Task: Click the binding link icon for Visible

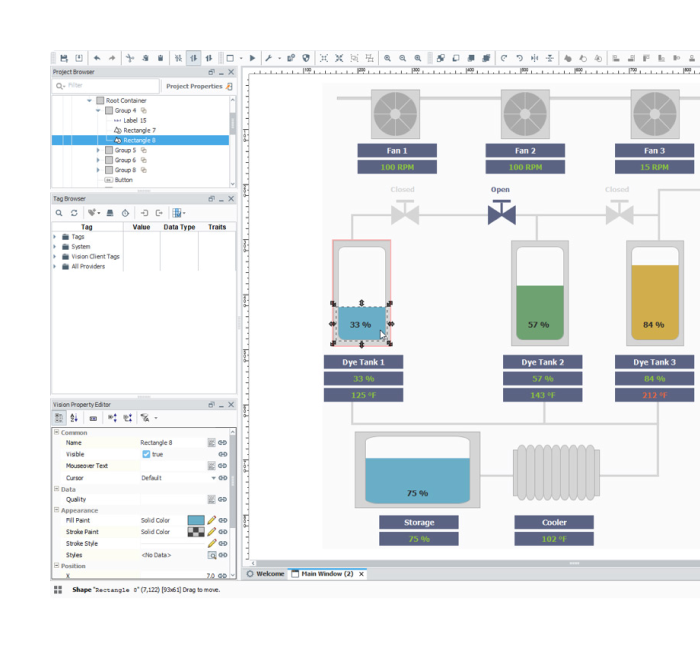Action: pos(223,454)
